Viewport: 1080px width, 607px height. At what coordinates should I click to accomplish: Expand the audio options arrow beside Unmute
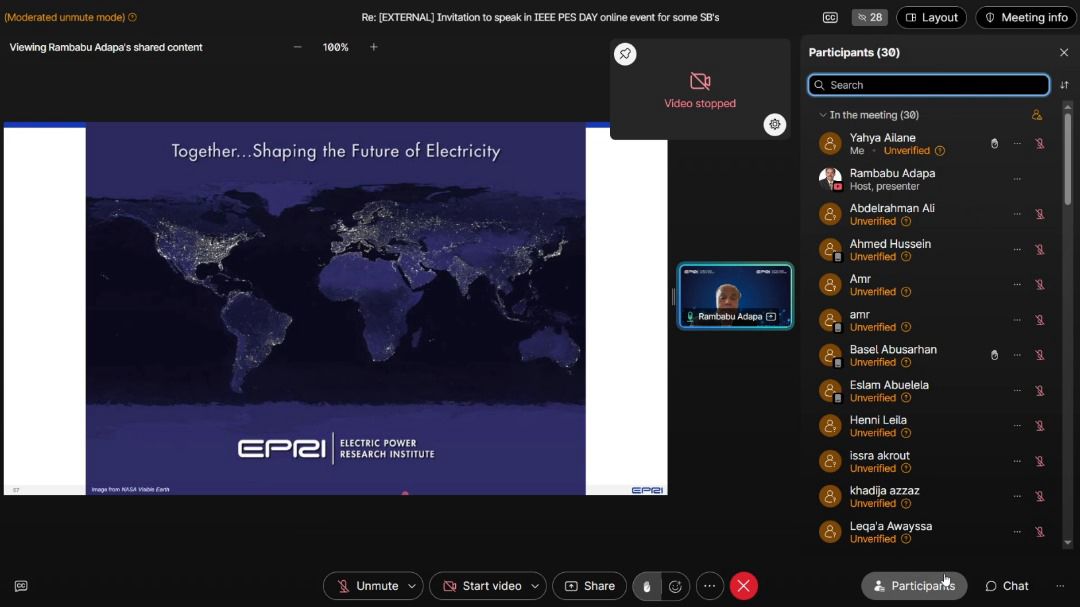[412, 586]
